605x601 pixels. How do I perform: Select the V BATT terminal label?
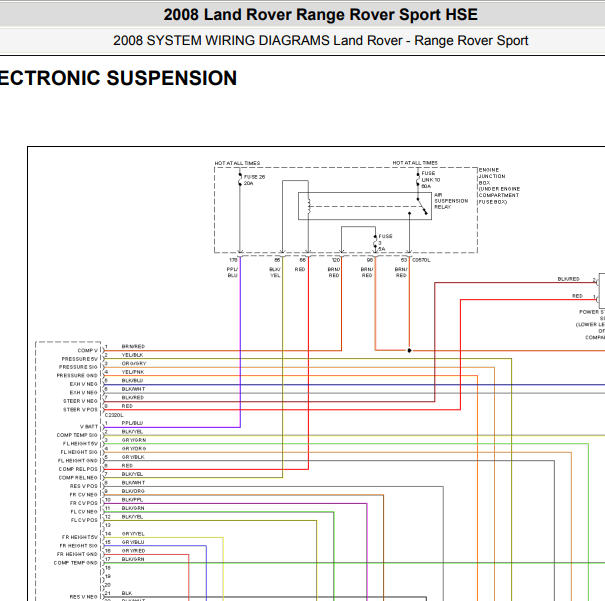[89, 427]
